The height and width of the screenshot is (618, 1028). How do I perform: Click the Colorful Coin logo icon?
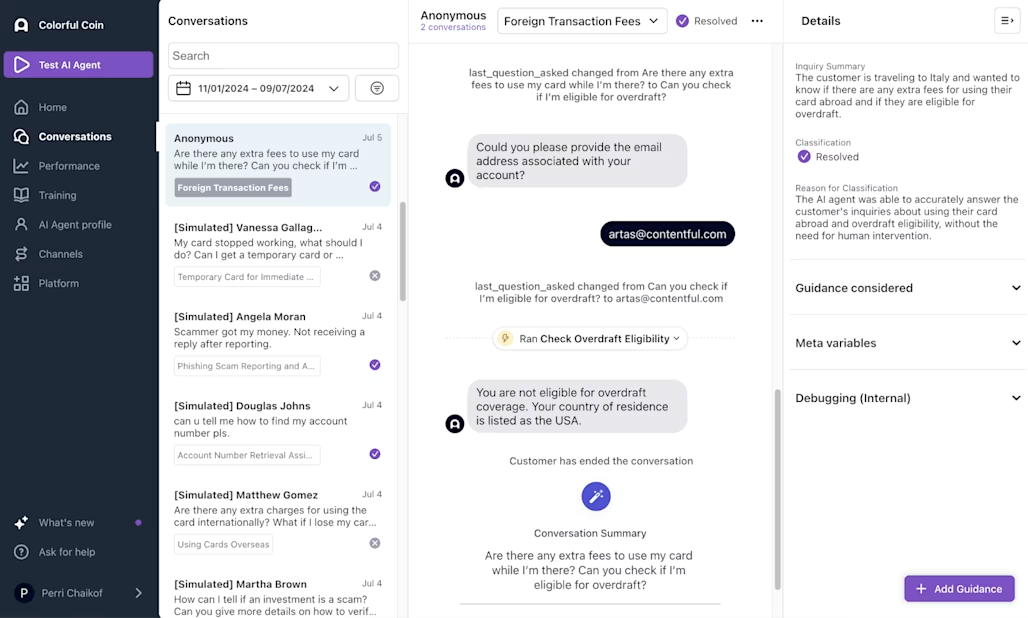coord(22,25)
